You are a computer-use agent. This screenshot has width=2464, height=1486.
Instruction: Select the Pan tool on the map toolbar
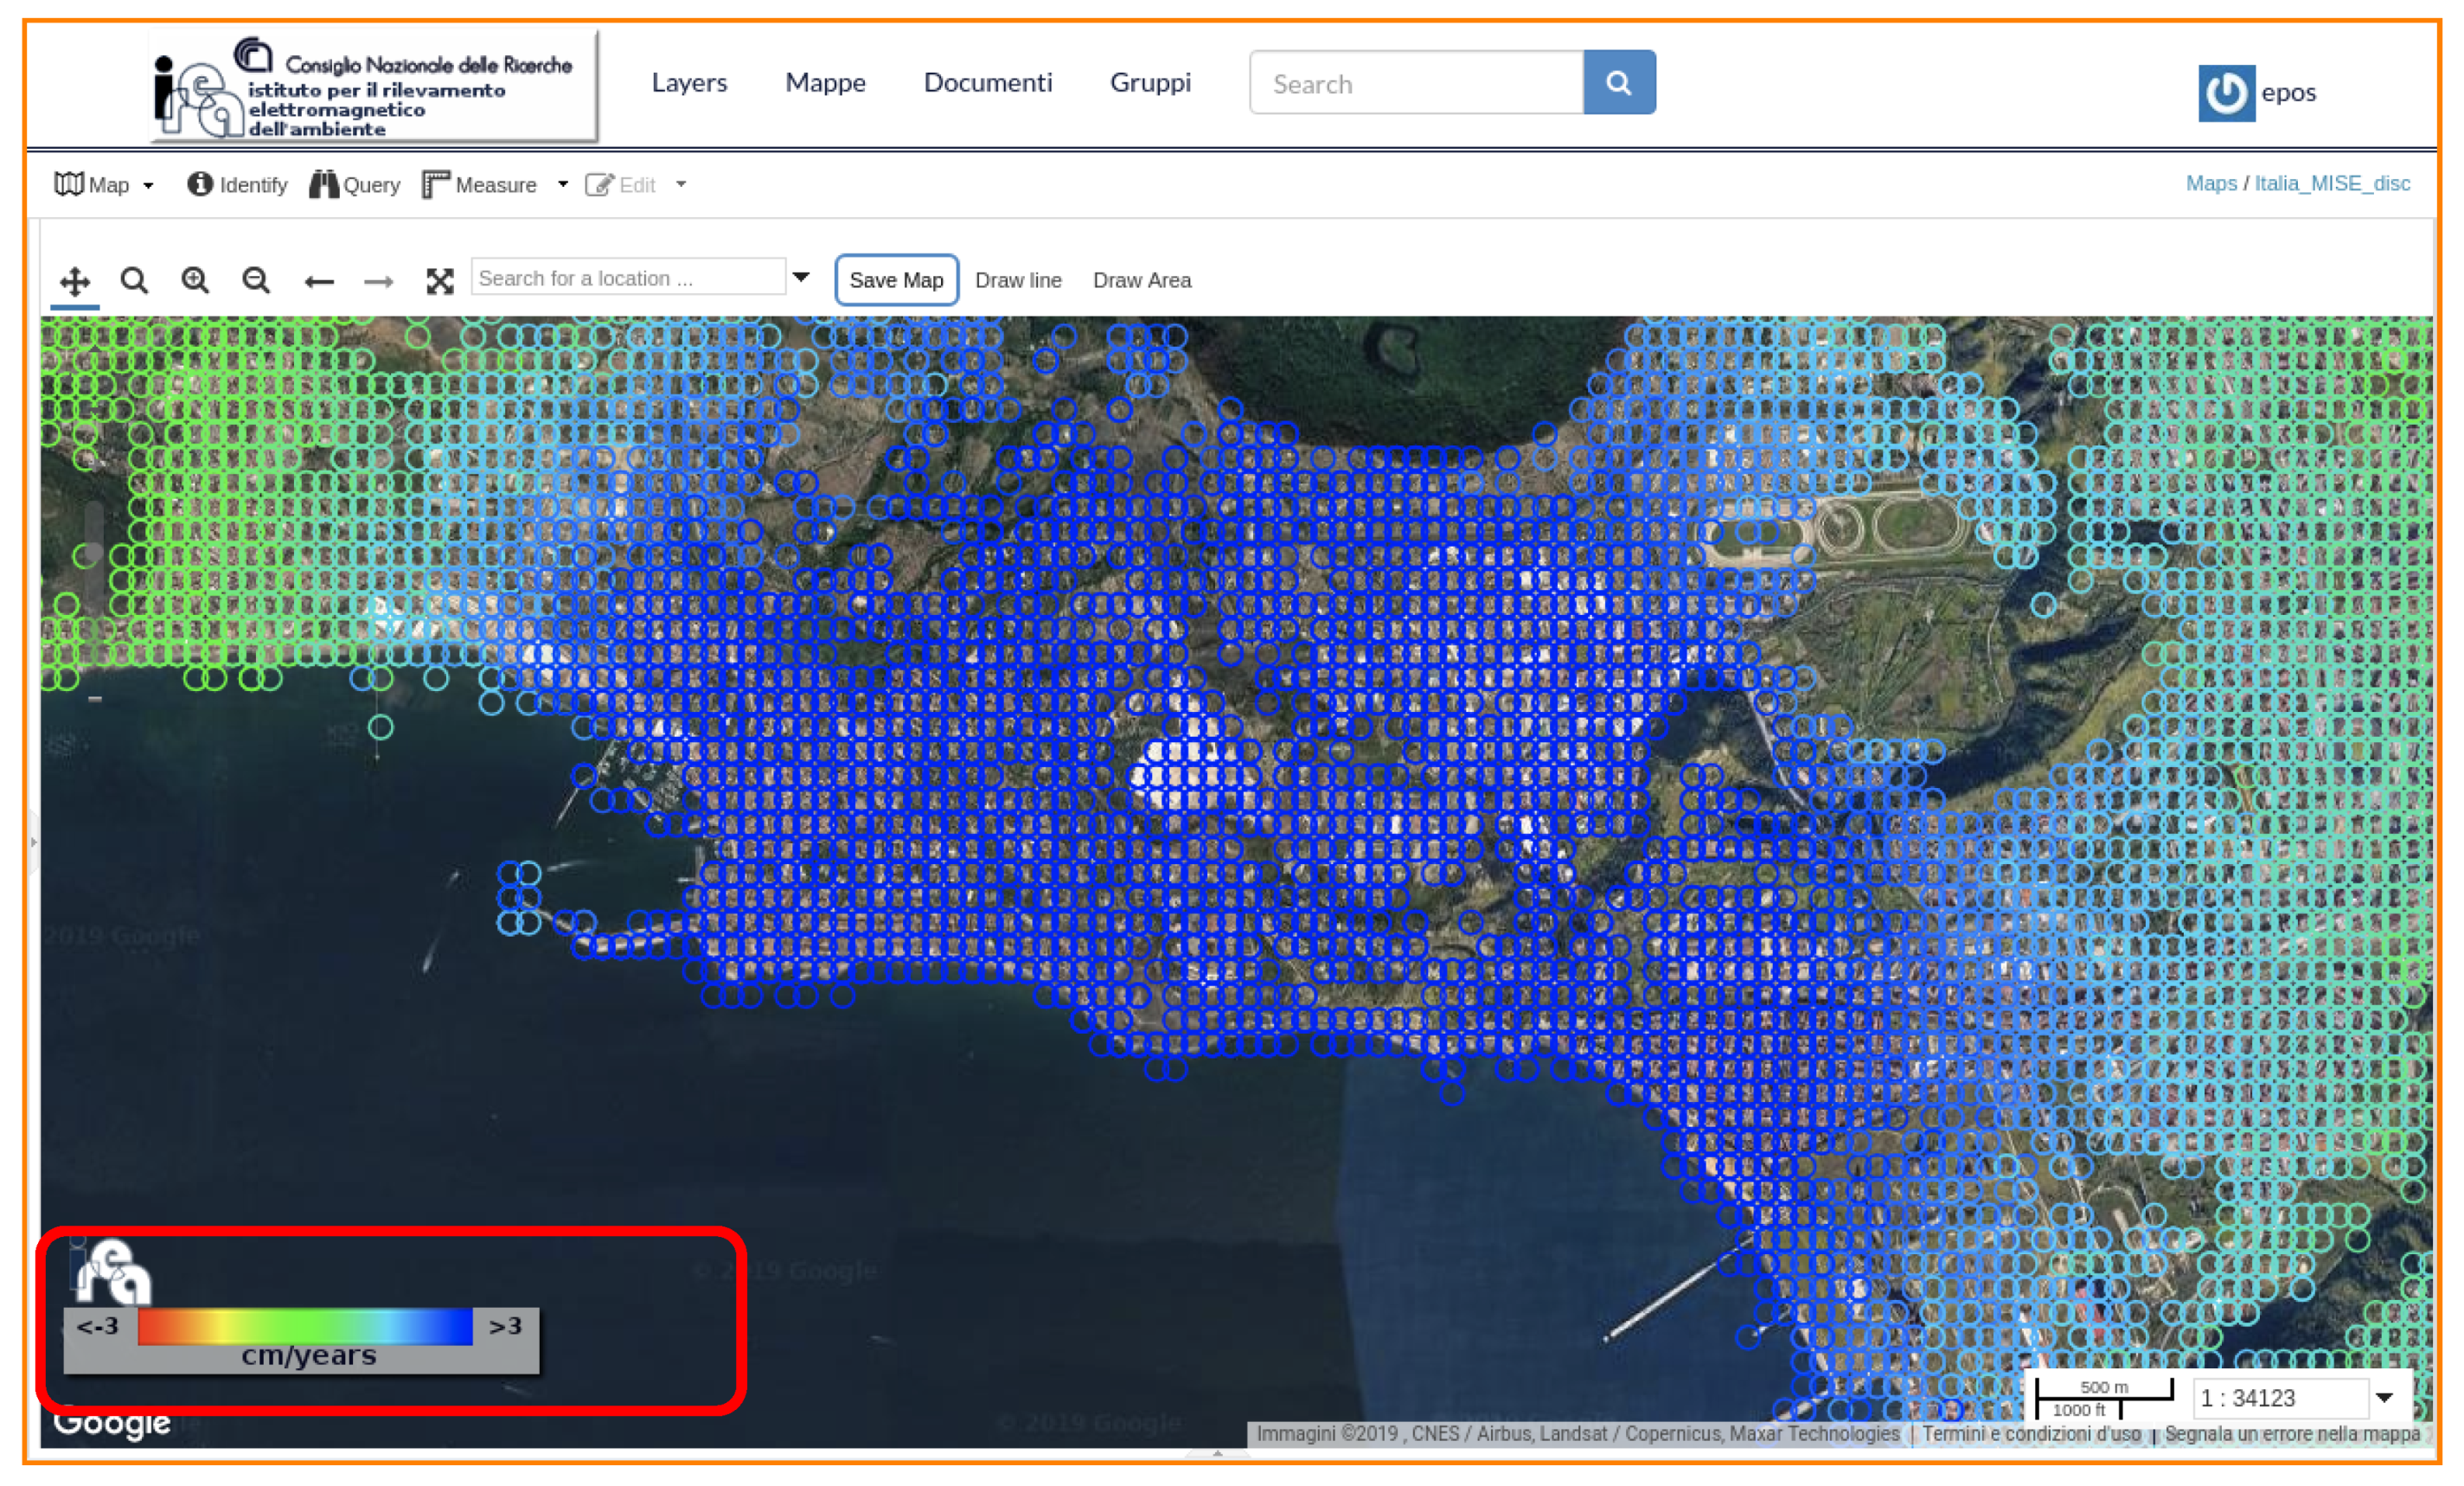[74, 281]
